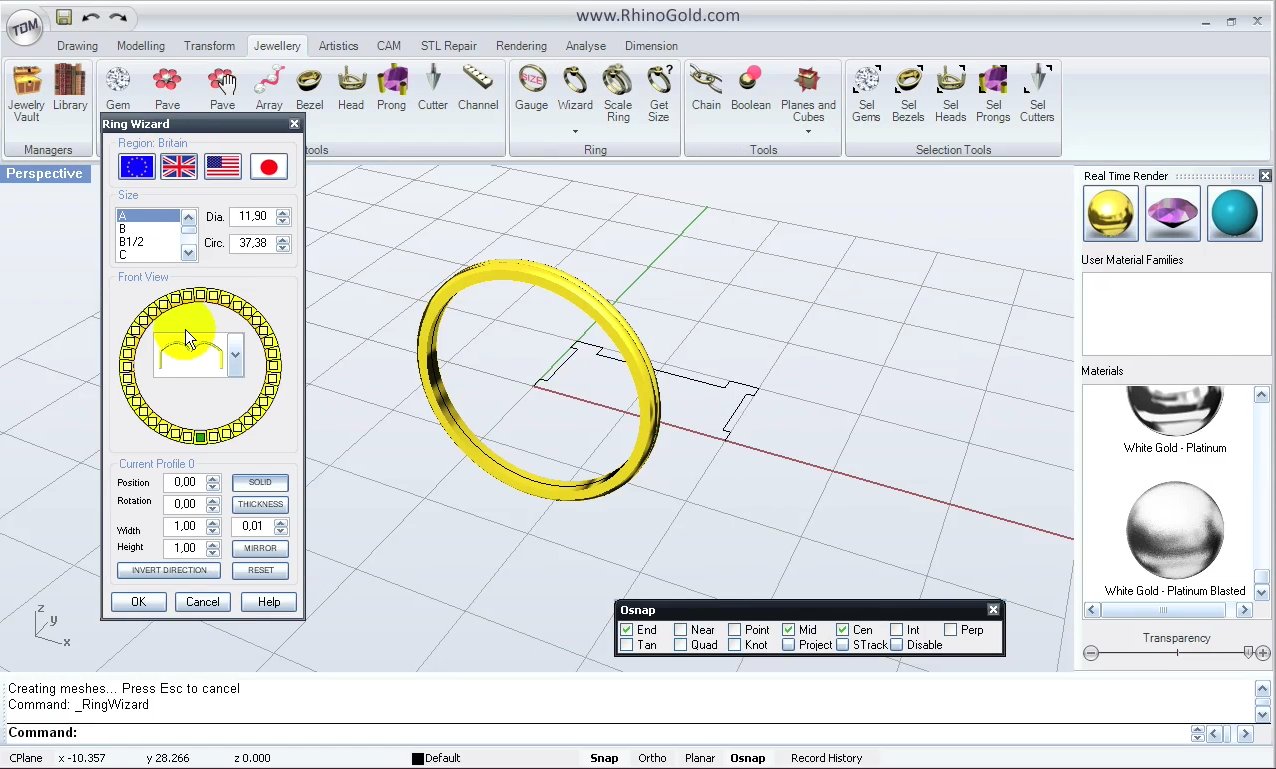Select the USA region flag
The height and width of the screenshot is (769, 1276).
click(x=223, y=167)
